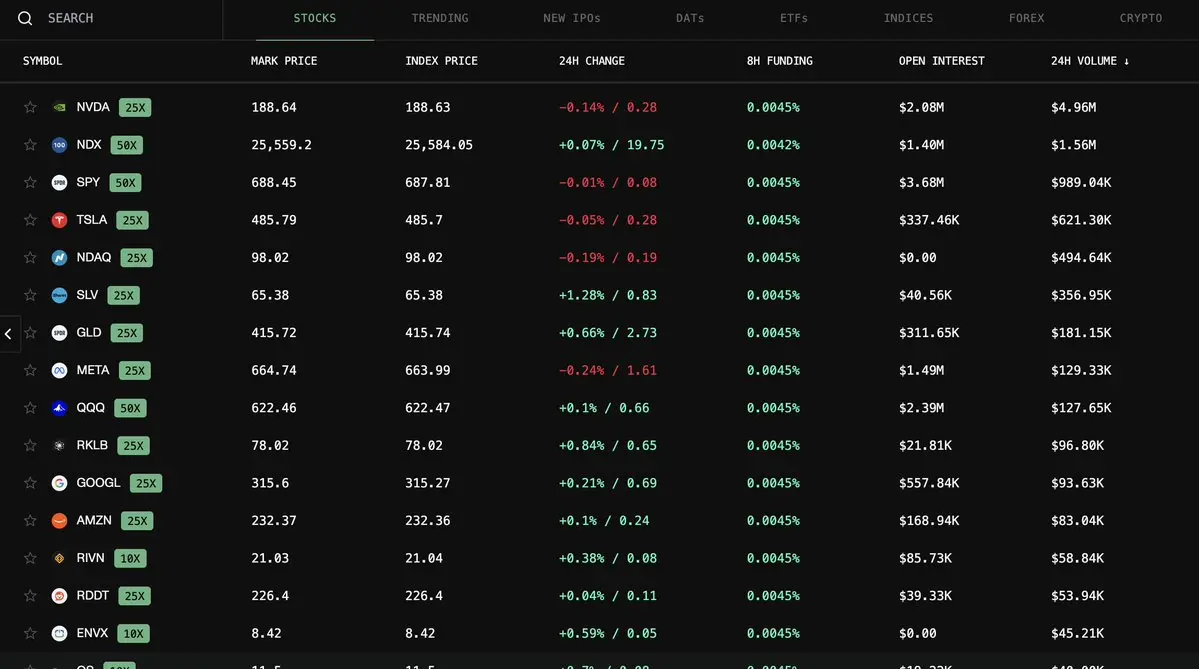Click the search magnifier icon
The width and height of the screenshot is (1199, 669).
coord(25,18)
